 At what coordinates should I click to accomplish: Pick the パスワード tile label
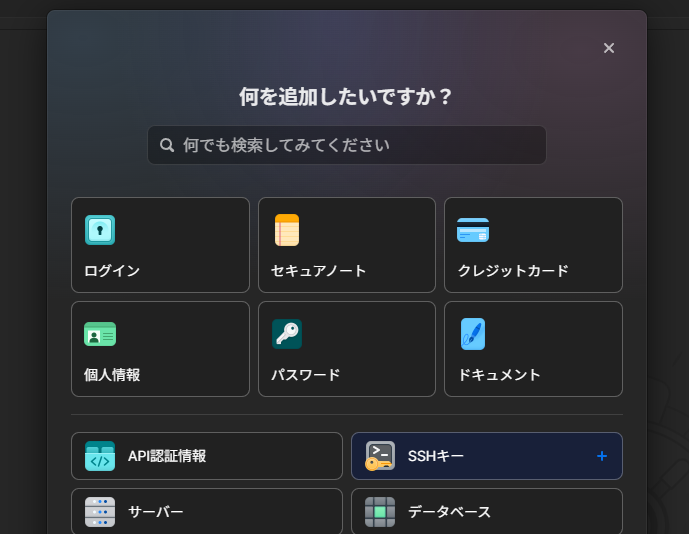[x=306, y=375]
